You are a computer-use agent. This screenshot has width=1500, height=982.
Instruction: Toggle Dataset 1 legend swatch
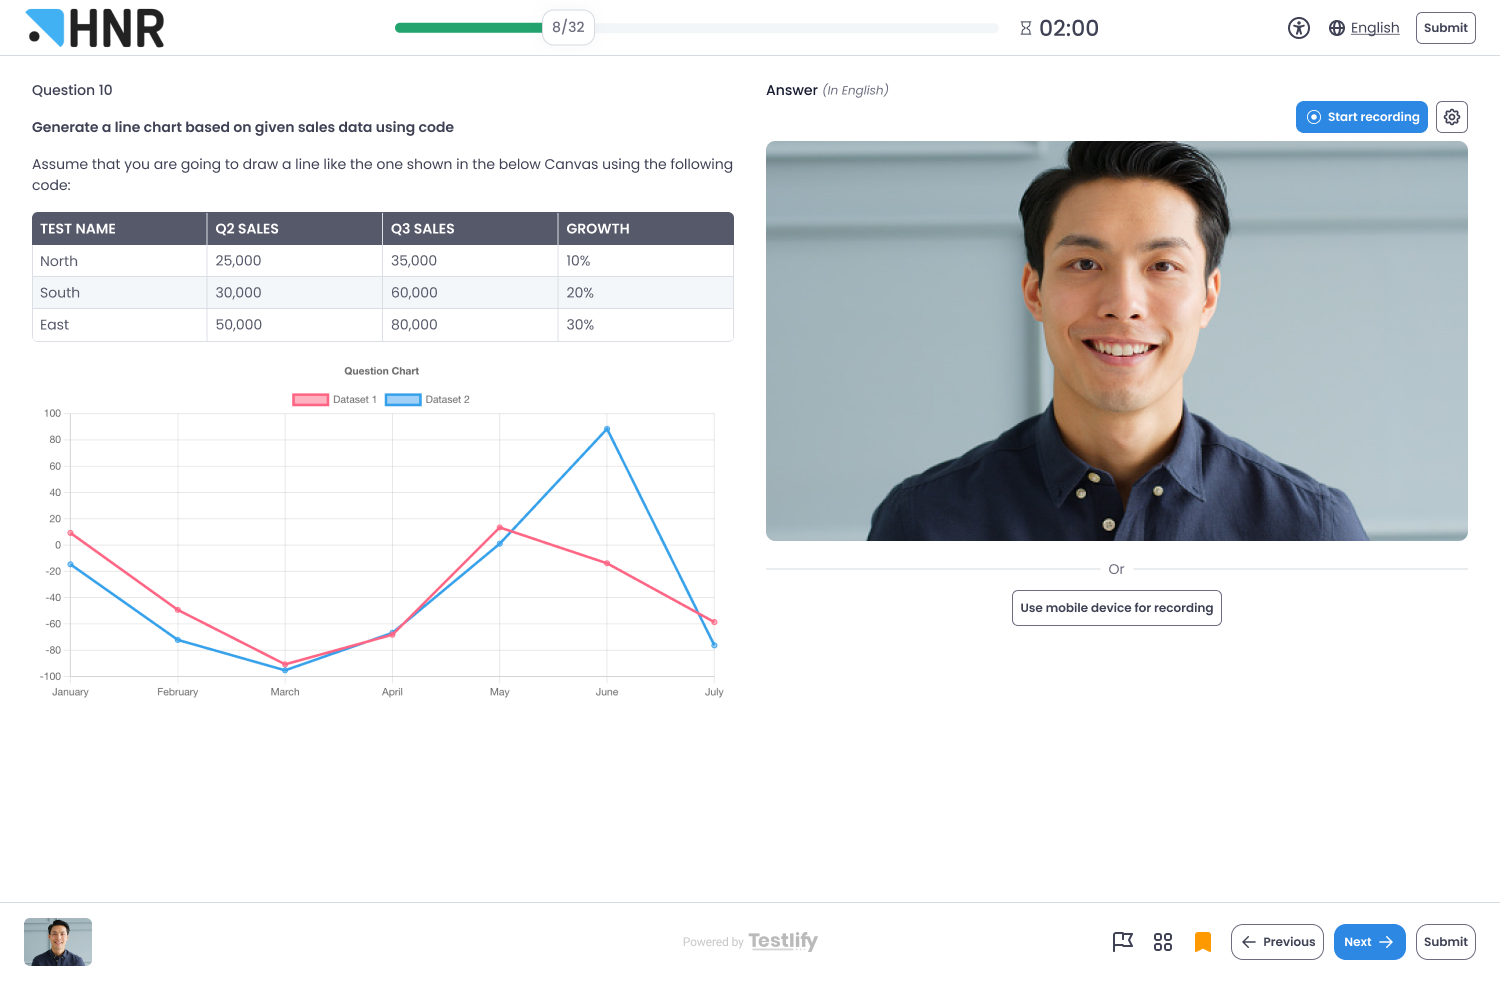(x=310, y=400)
